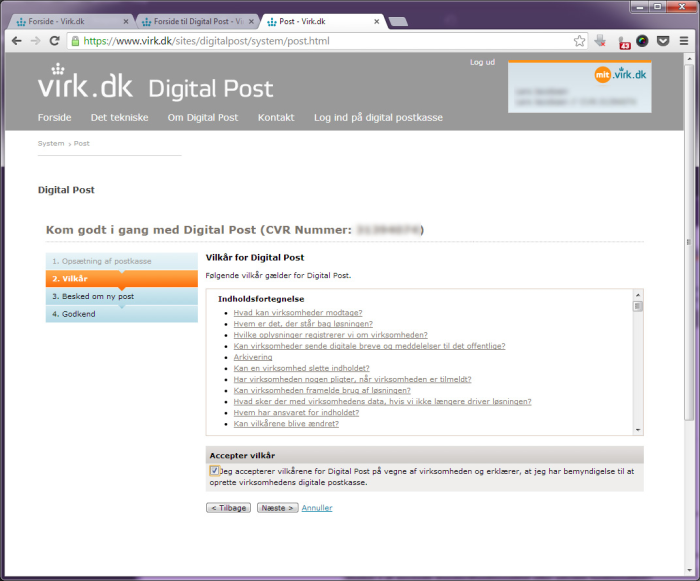Image resolution: width=700 pixels, height=581 pixels.
Task: Open 'Kan en virksomhed slette indholdet?' link
Action: click(x=301, y=368)
